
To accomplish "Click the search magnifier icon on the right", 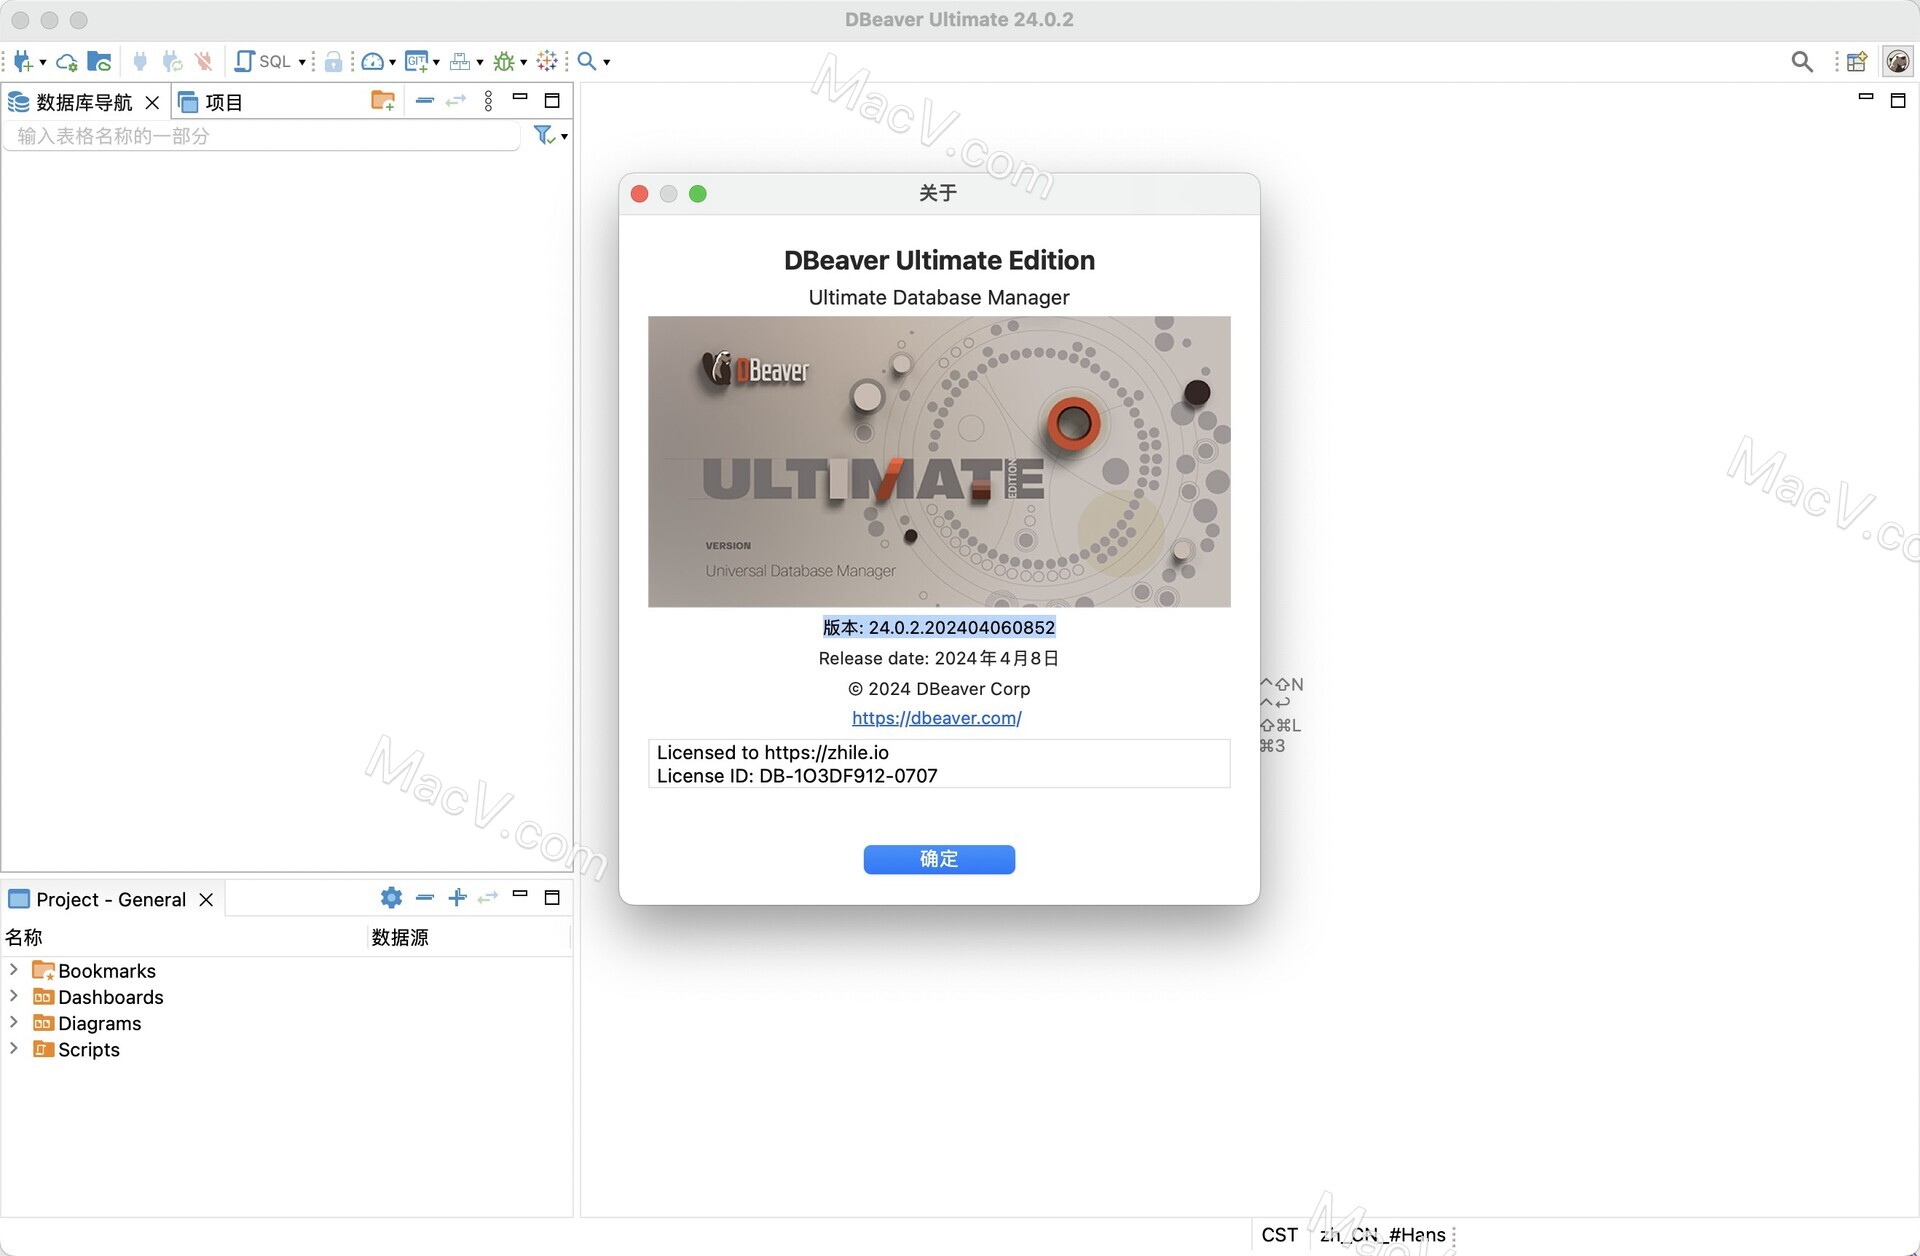I will click(x=1802, y=61).
